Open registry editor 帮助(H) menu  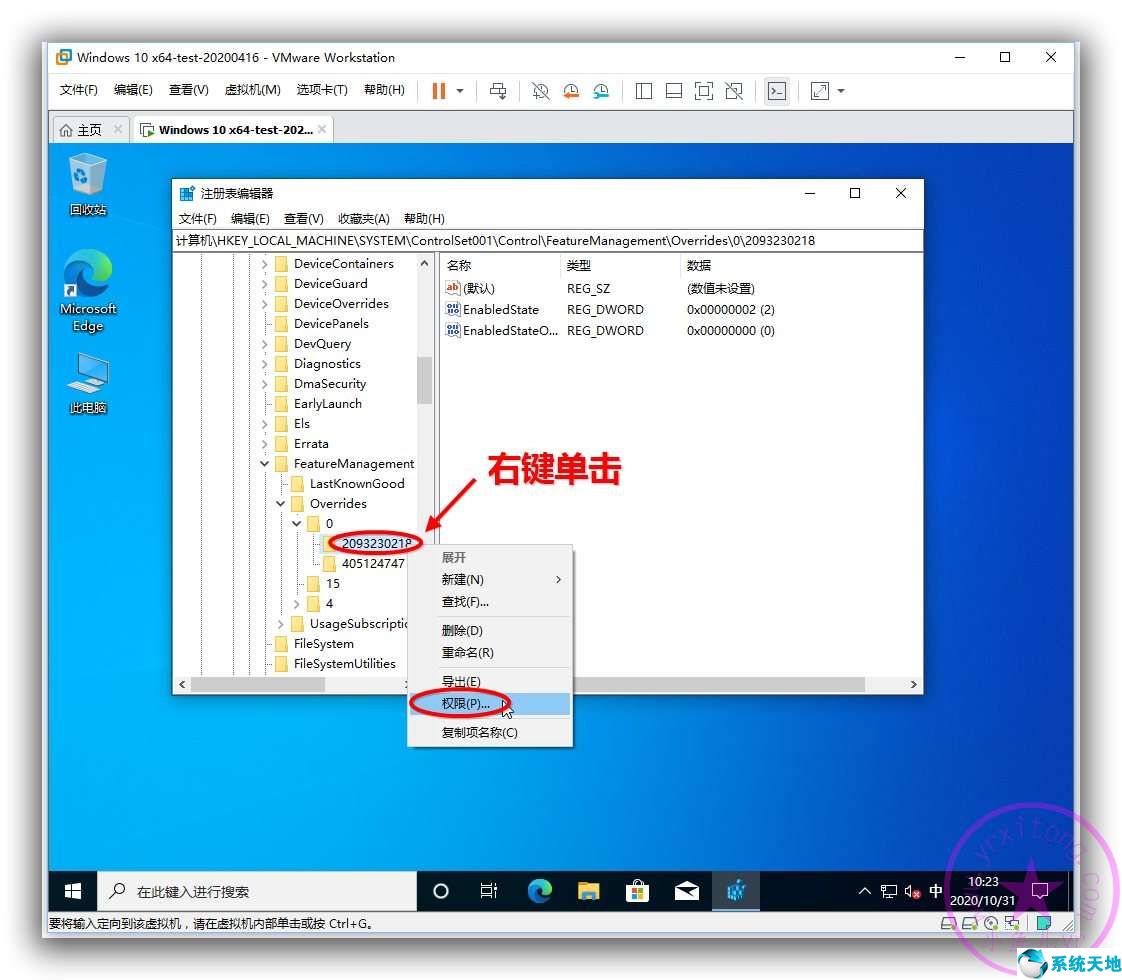pyautogui.click(x=424, y=218)
